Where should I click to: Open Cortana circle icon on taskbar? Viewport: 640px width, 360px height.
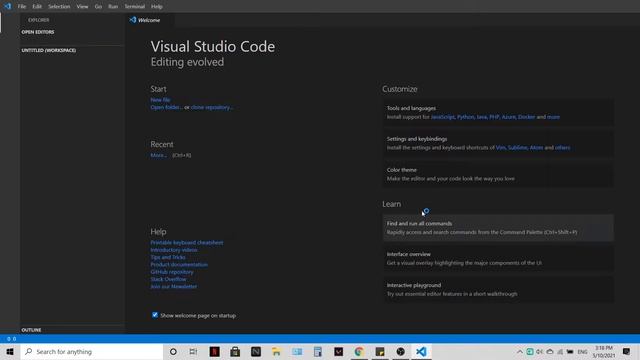[173, 351]
